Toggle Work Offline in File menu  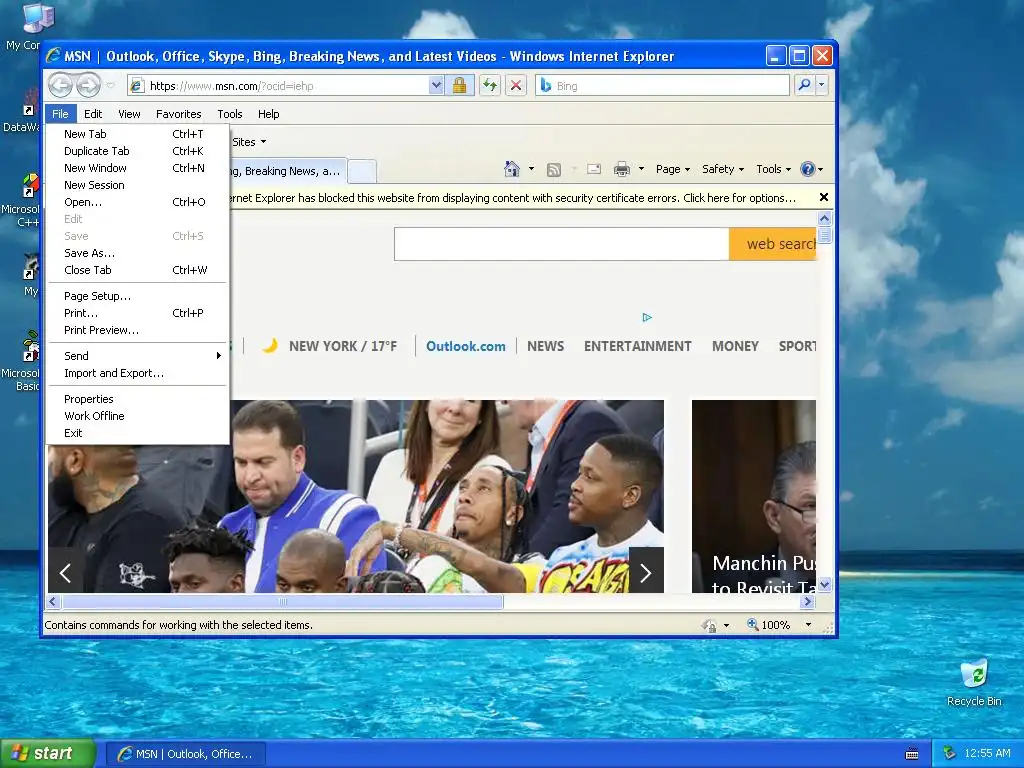(x=137, y=416)
